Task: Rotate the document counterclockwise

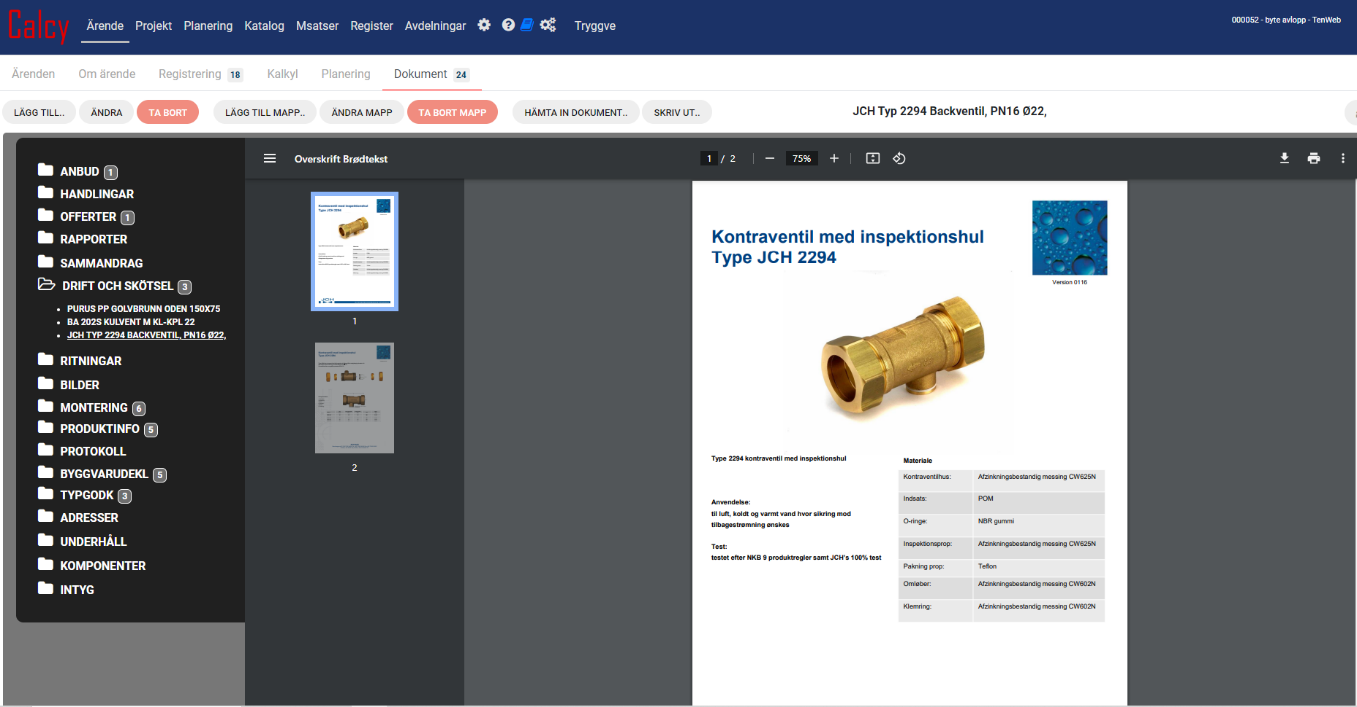Action: click(899, 159)
